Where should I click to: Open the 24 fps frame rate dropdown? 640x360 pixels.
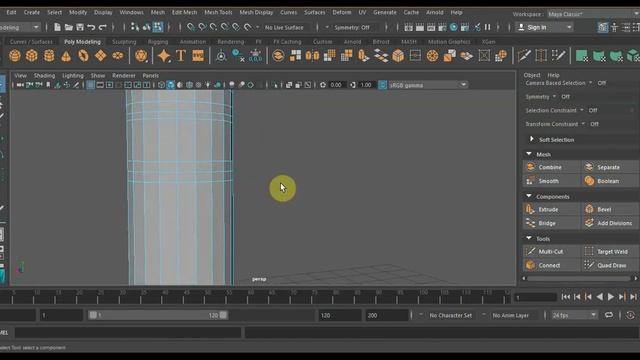[574, 315]
